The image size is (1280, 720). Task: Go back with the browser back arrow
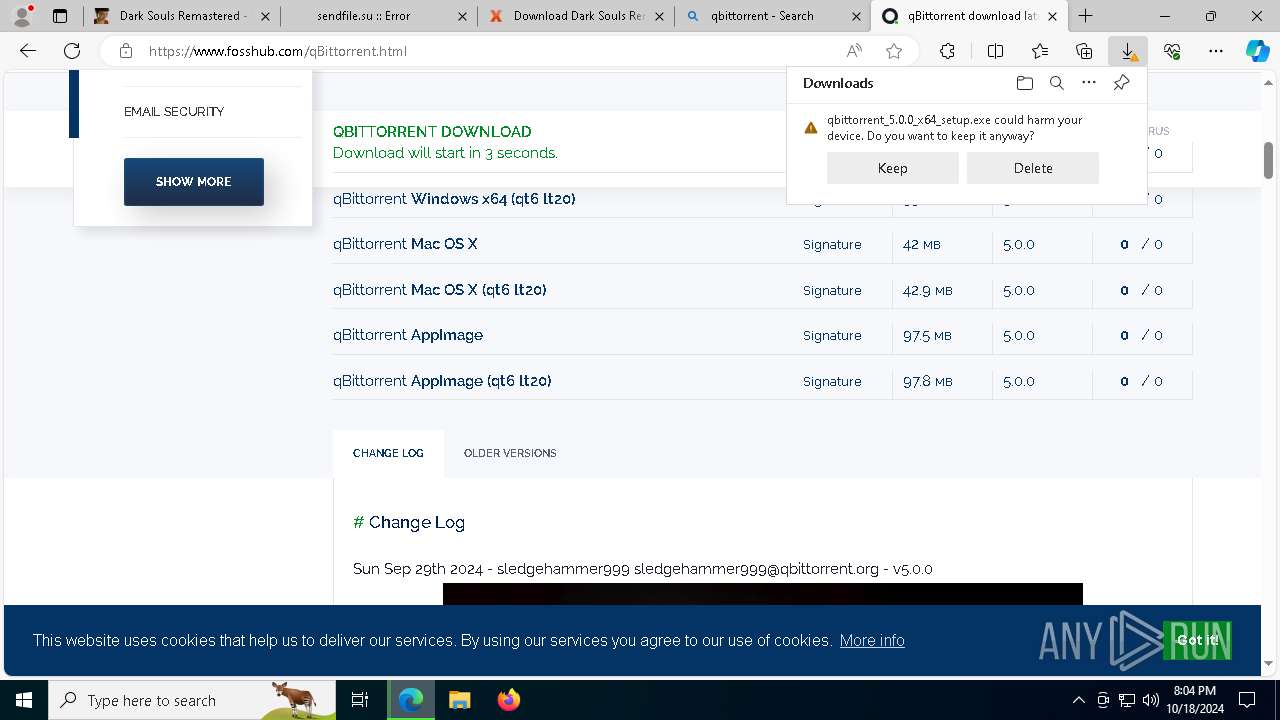(x=28, y=51)
